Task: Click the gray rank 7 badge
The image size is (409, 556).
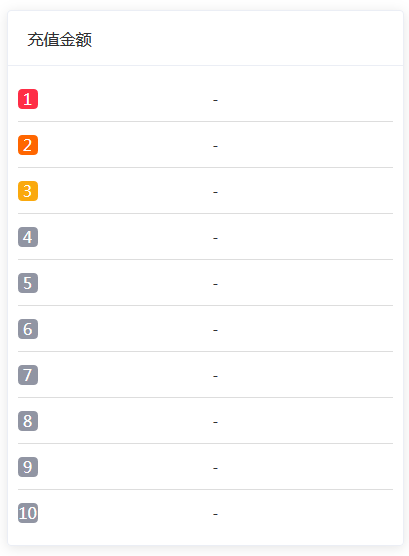Action: (x=28, y=375)
